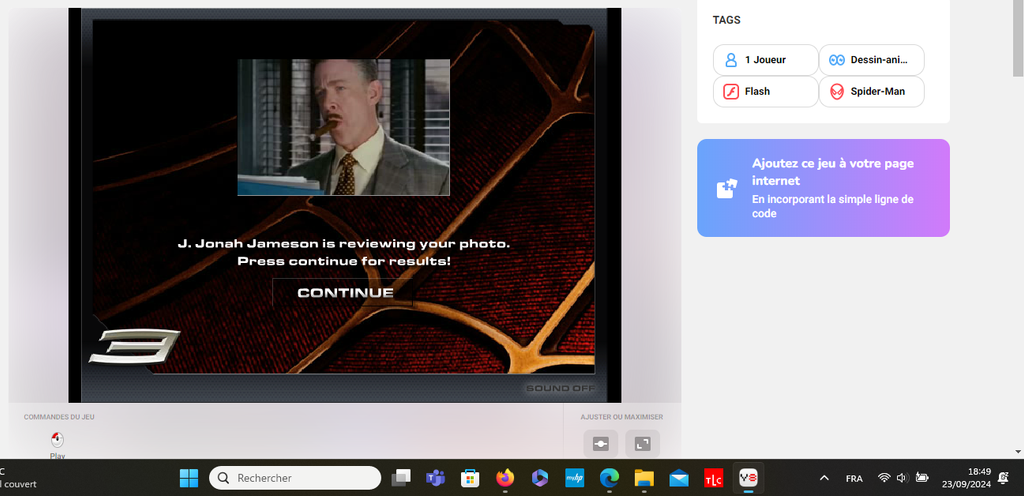Click the Flash logo icon
1024x496 pixels.
(731, 91)
